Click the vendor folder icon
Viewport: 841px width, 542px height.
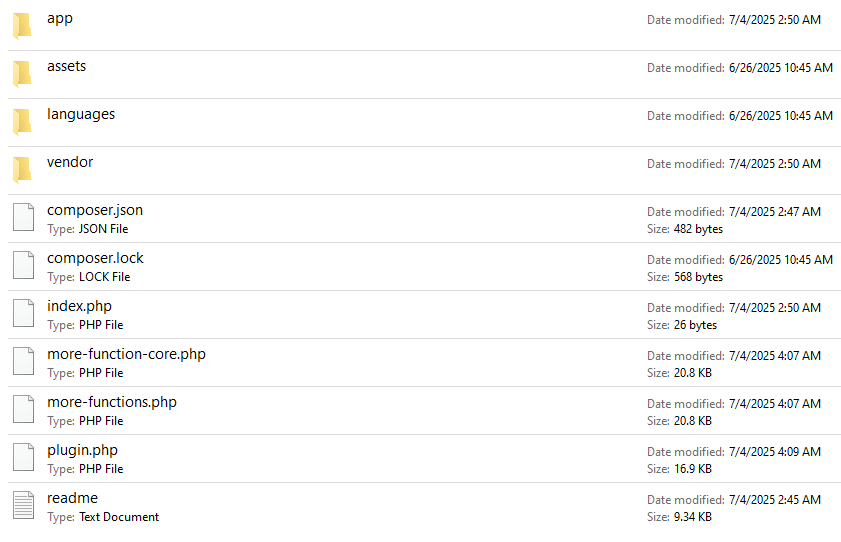(22, 169)
